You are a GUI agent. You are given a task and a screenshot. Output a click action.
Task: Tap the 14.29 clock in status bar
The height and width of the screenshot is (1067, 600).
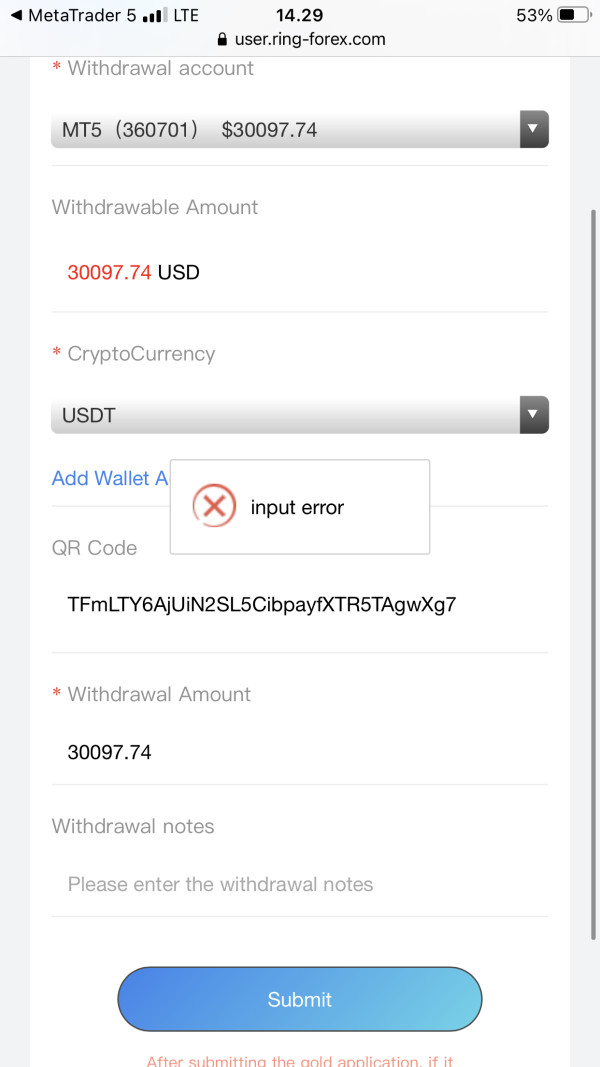[299, 15]
